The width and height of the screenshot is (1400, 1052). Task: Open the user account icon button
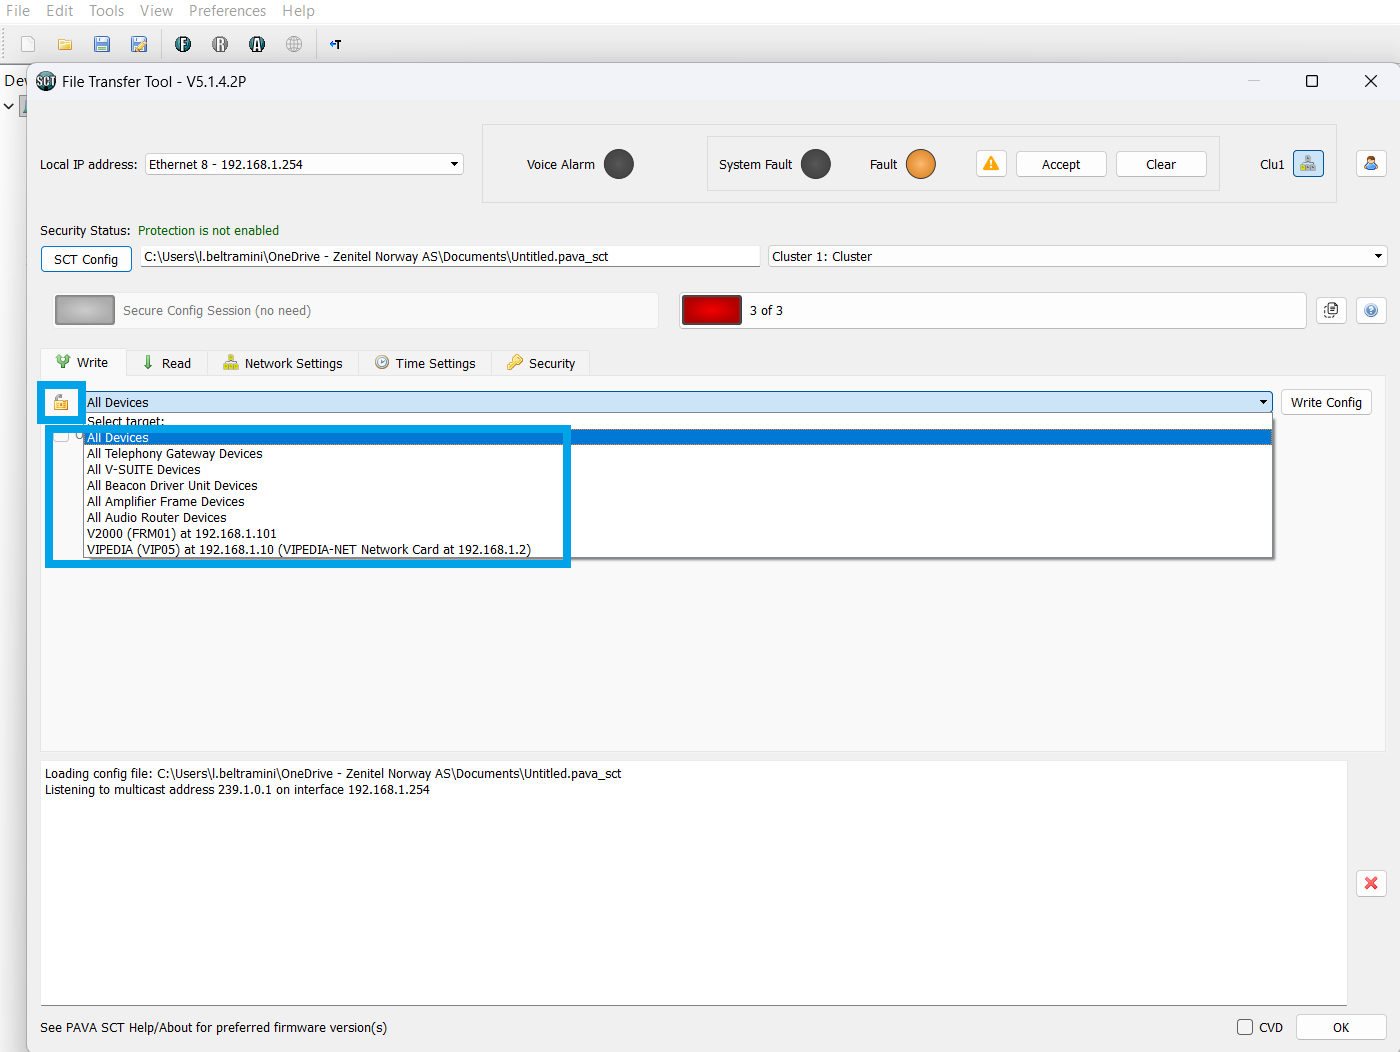click(1371, 164)
